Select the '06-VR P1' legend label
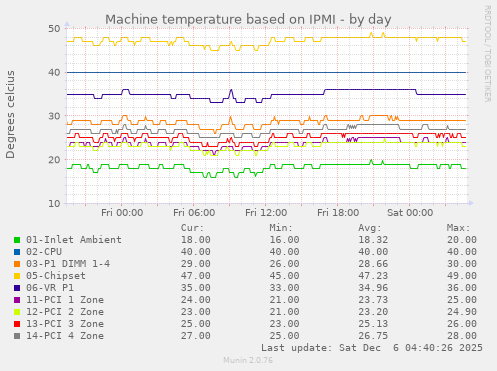The height and width of the screenshot is (371, 497). tap(50, 288)
